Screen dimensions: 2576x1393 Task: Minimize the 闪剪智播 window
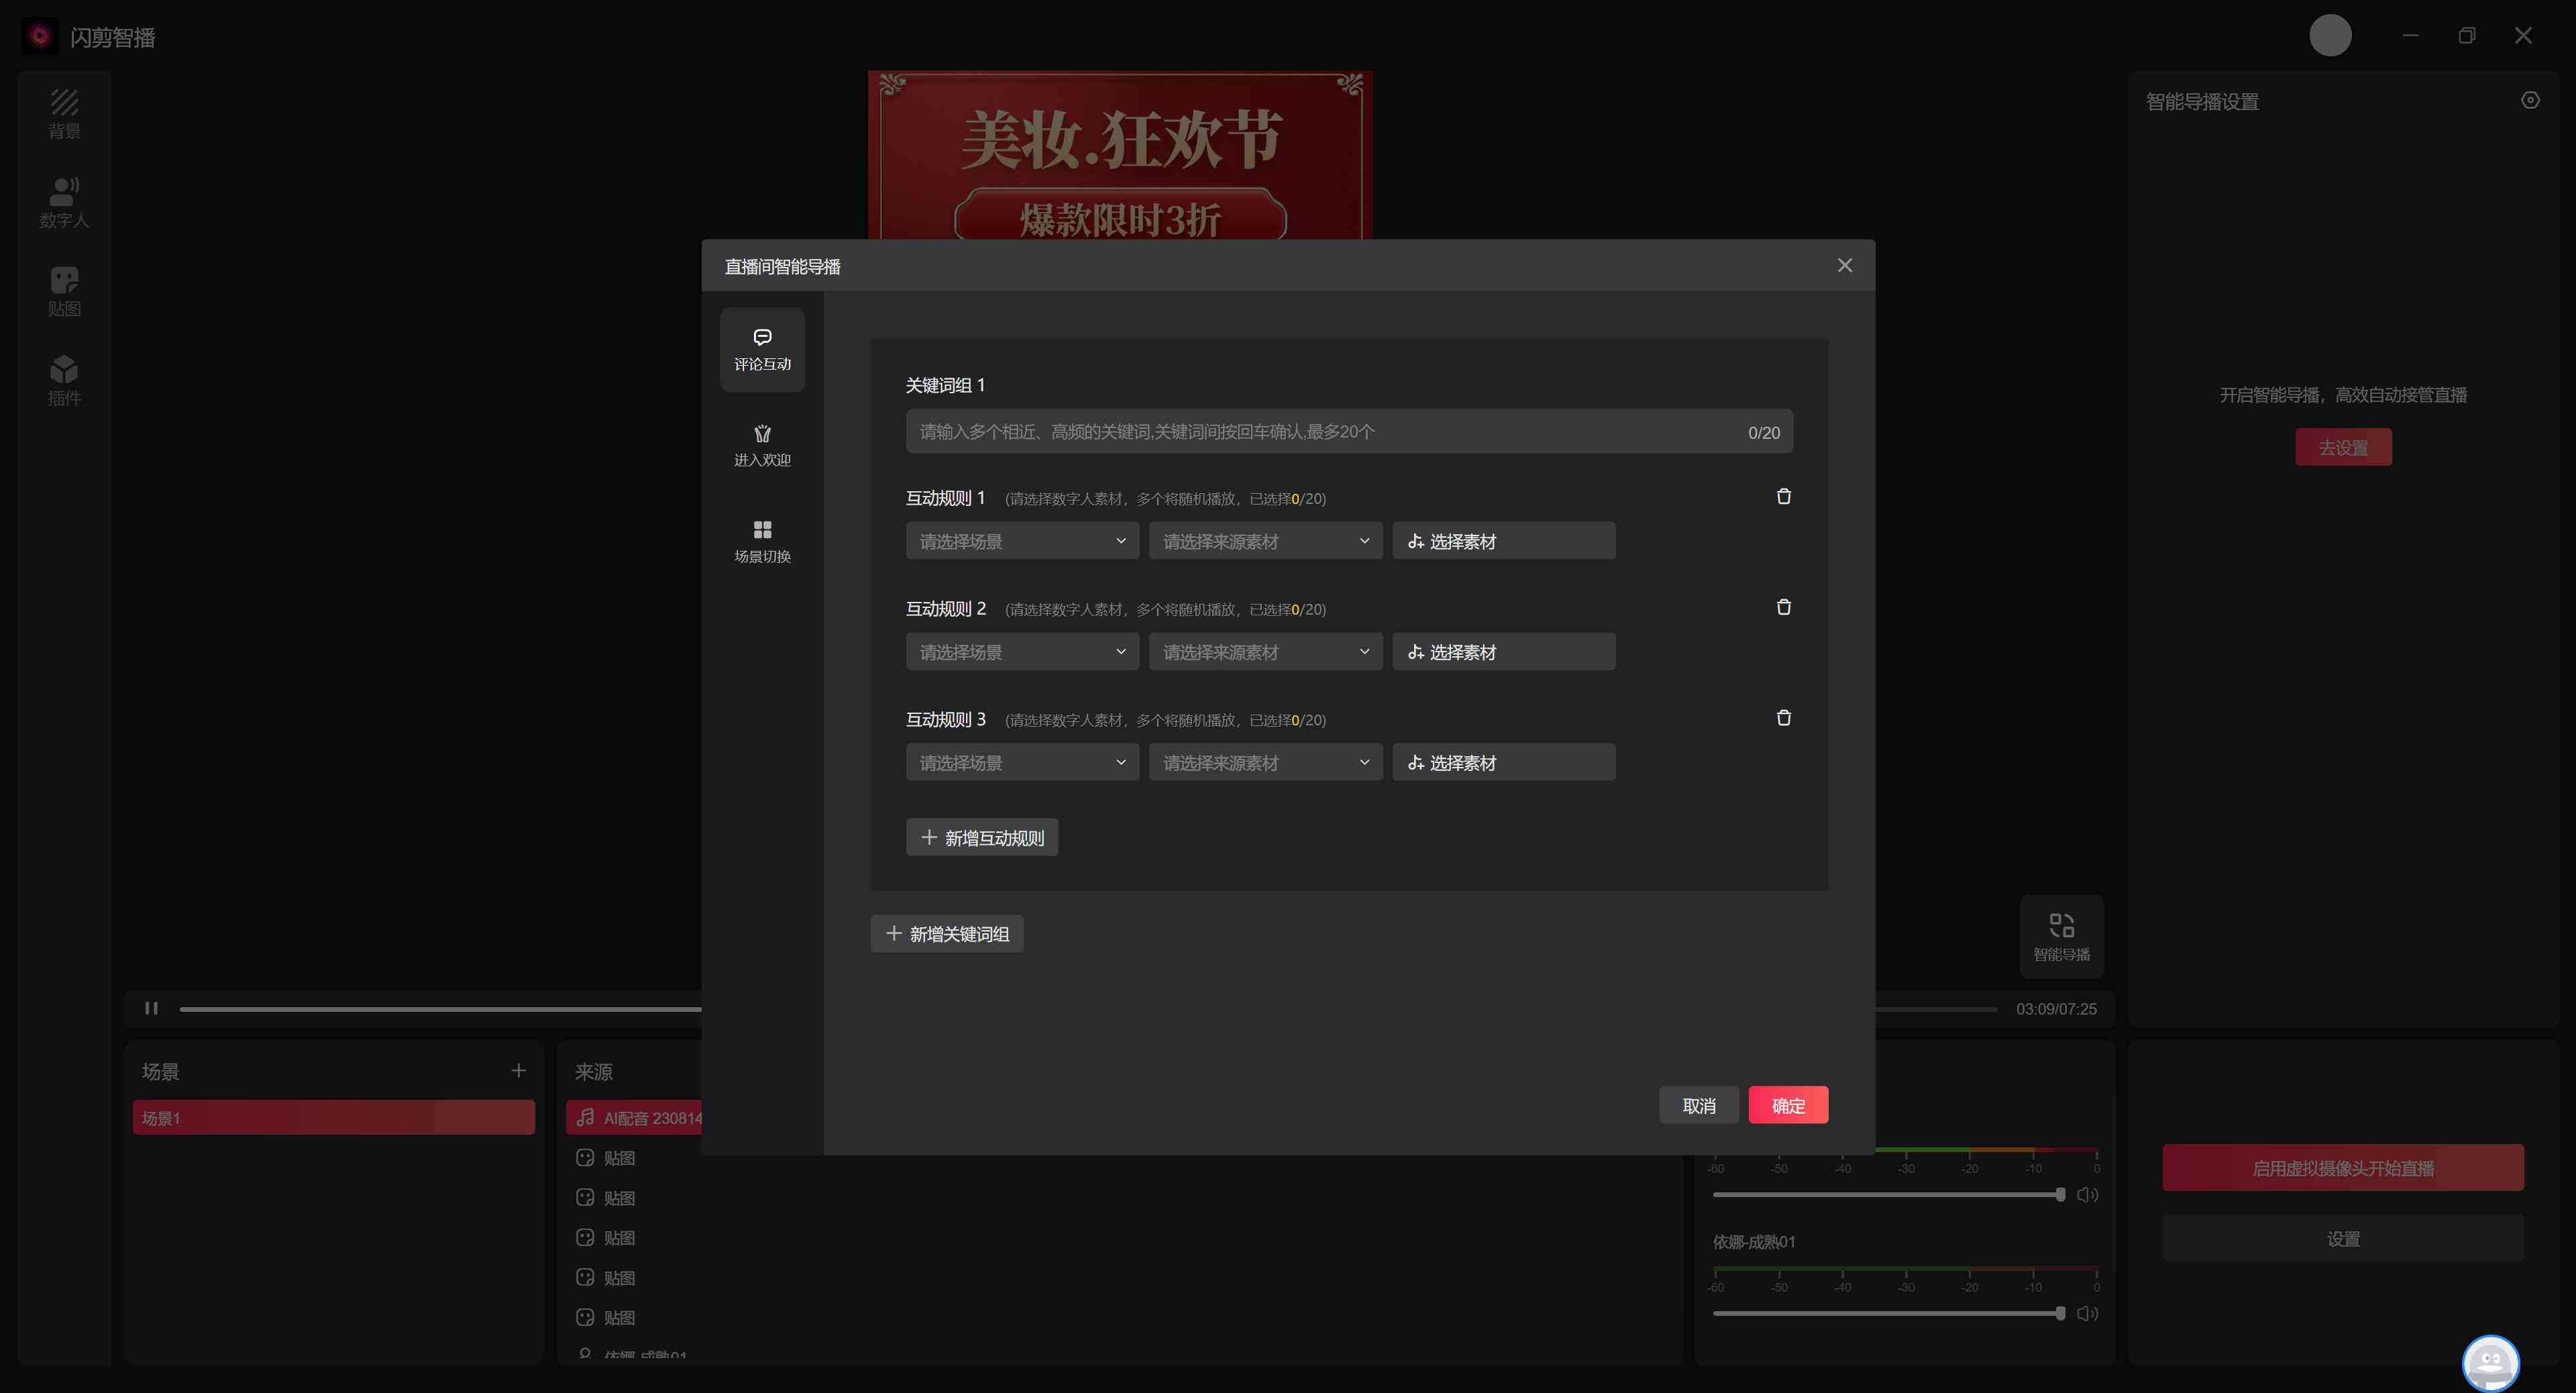2411,36
